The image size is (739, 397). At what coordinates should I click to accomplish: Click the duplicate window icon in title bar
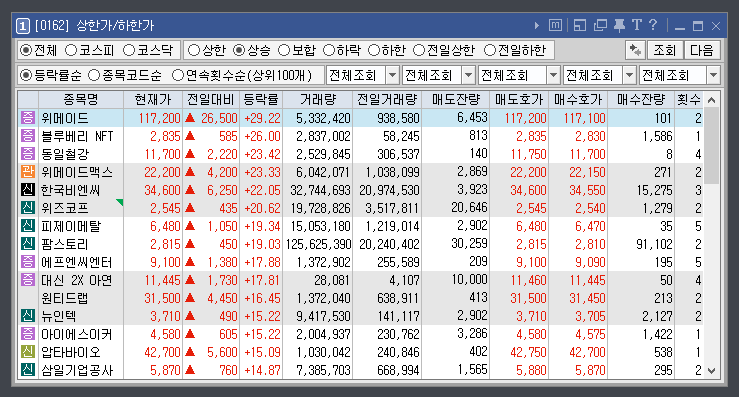(x=600, y=25)
